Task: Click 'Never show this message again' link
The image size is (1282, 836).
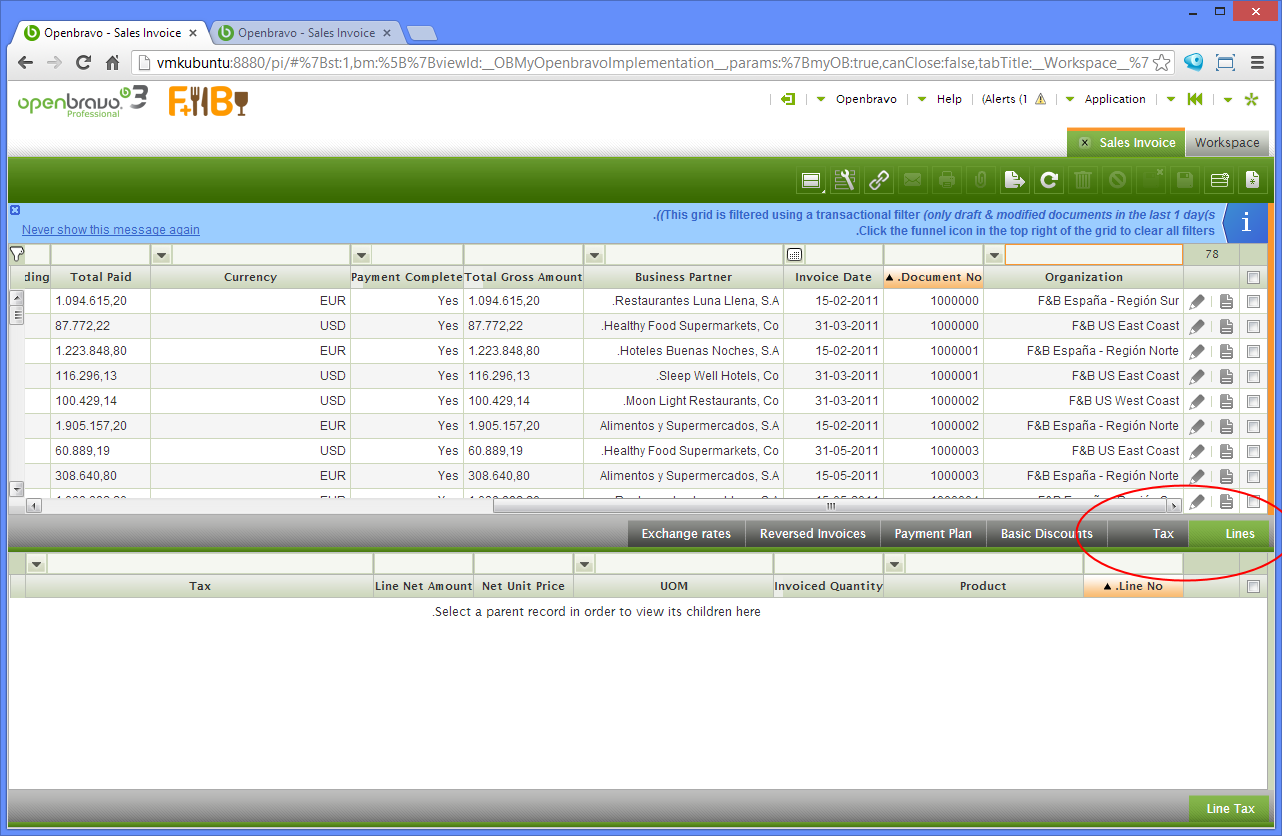Action: coord(111,230)
